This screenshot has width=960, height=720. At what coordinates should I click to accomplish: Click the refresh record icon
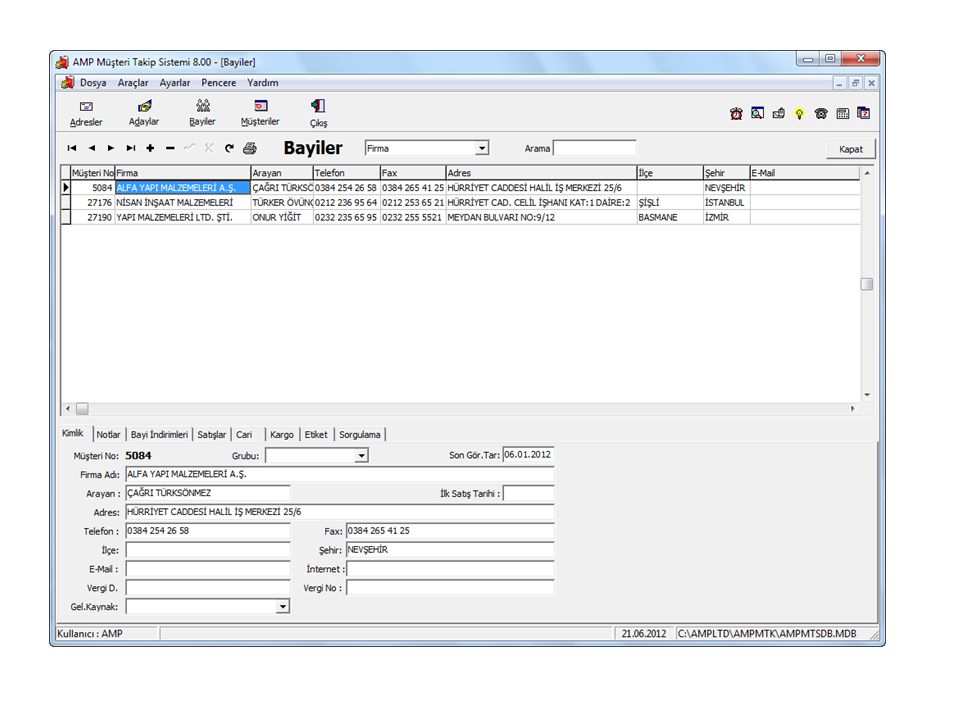coord(229,148)
